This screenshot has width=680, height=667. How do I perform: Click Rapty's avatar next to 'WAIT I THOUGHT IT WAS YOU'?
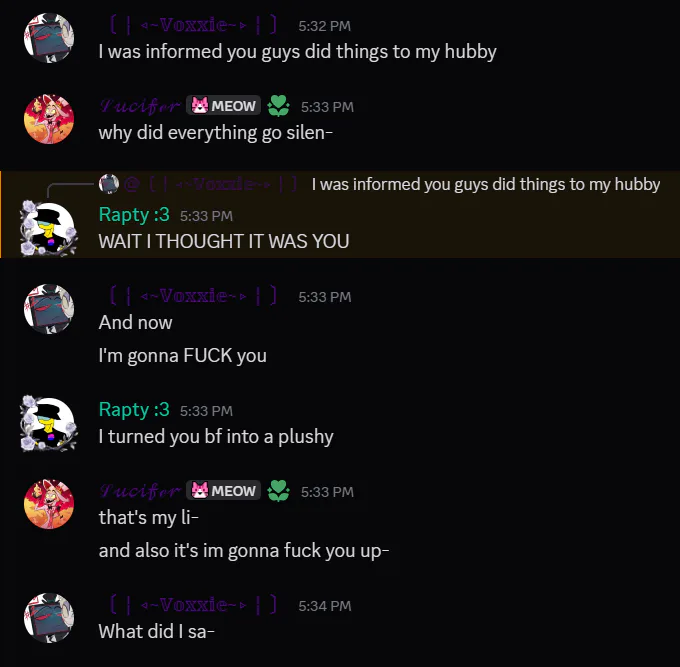(x=49, y=228)
